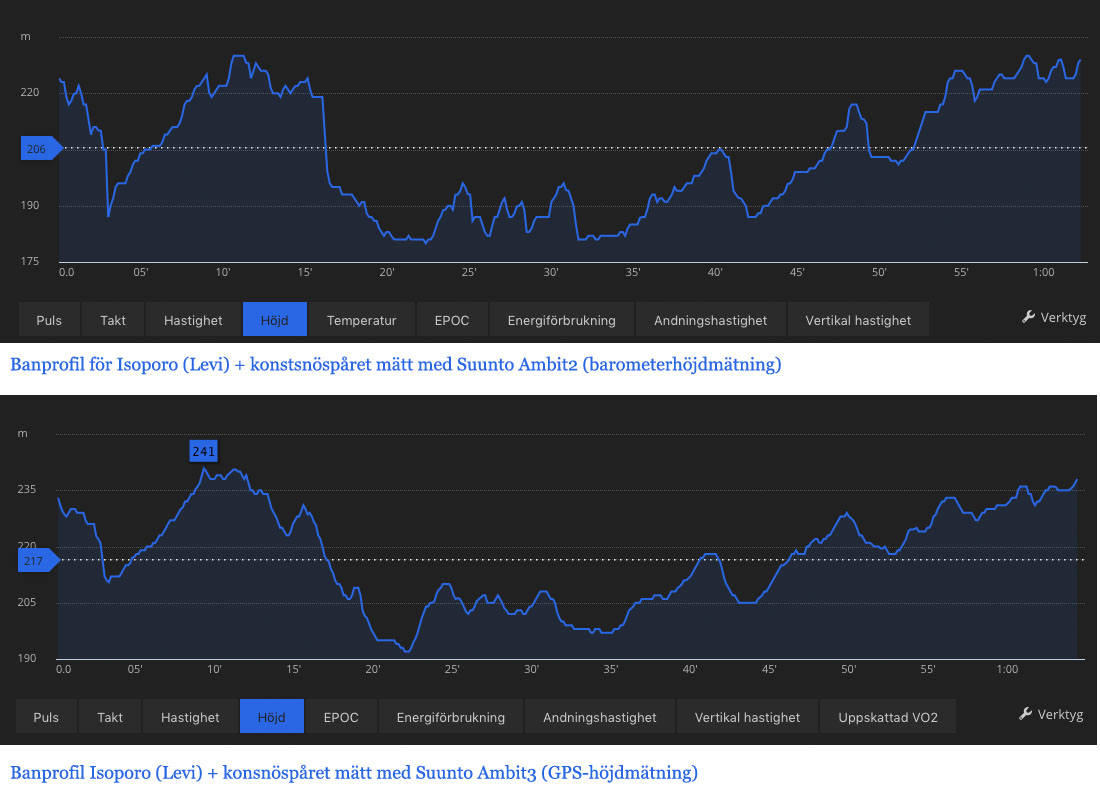Select Puls tab in top chart

[49, 320]
